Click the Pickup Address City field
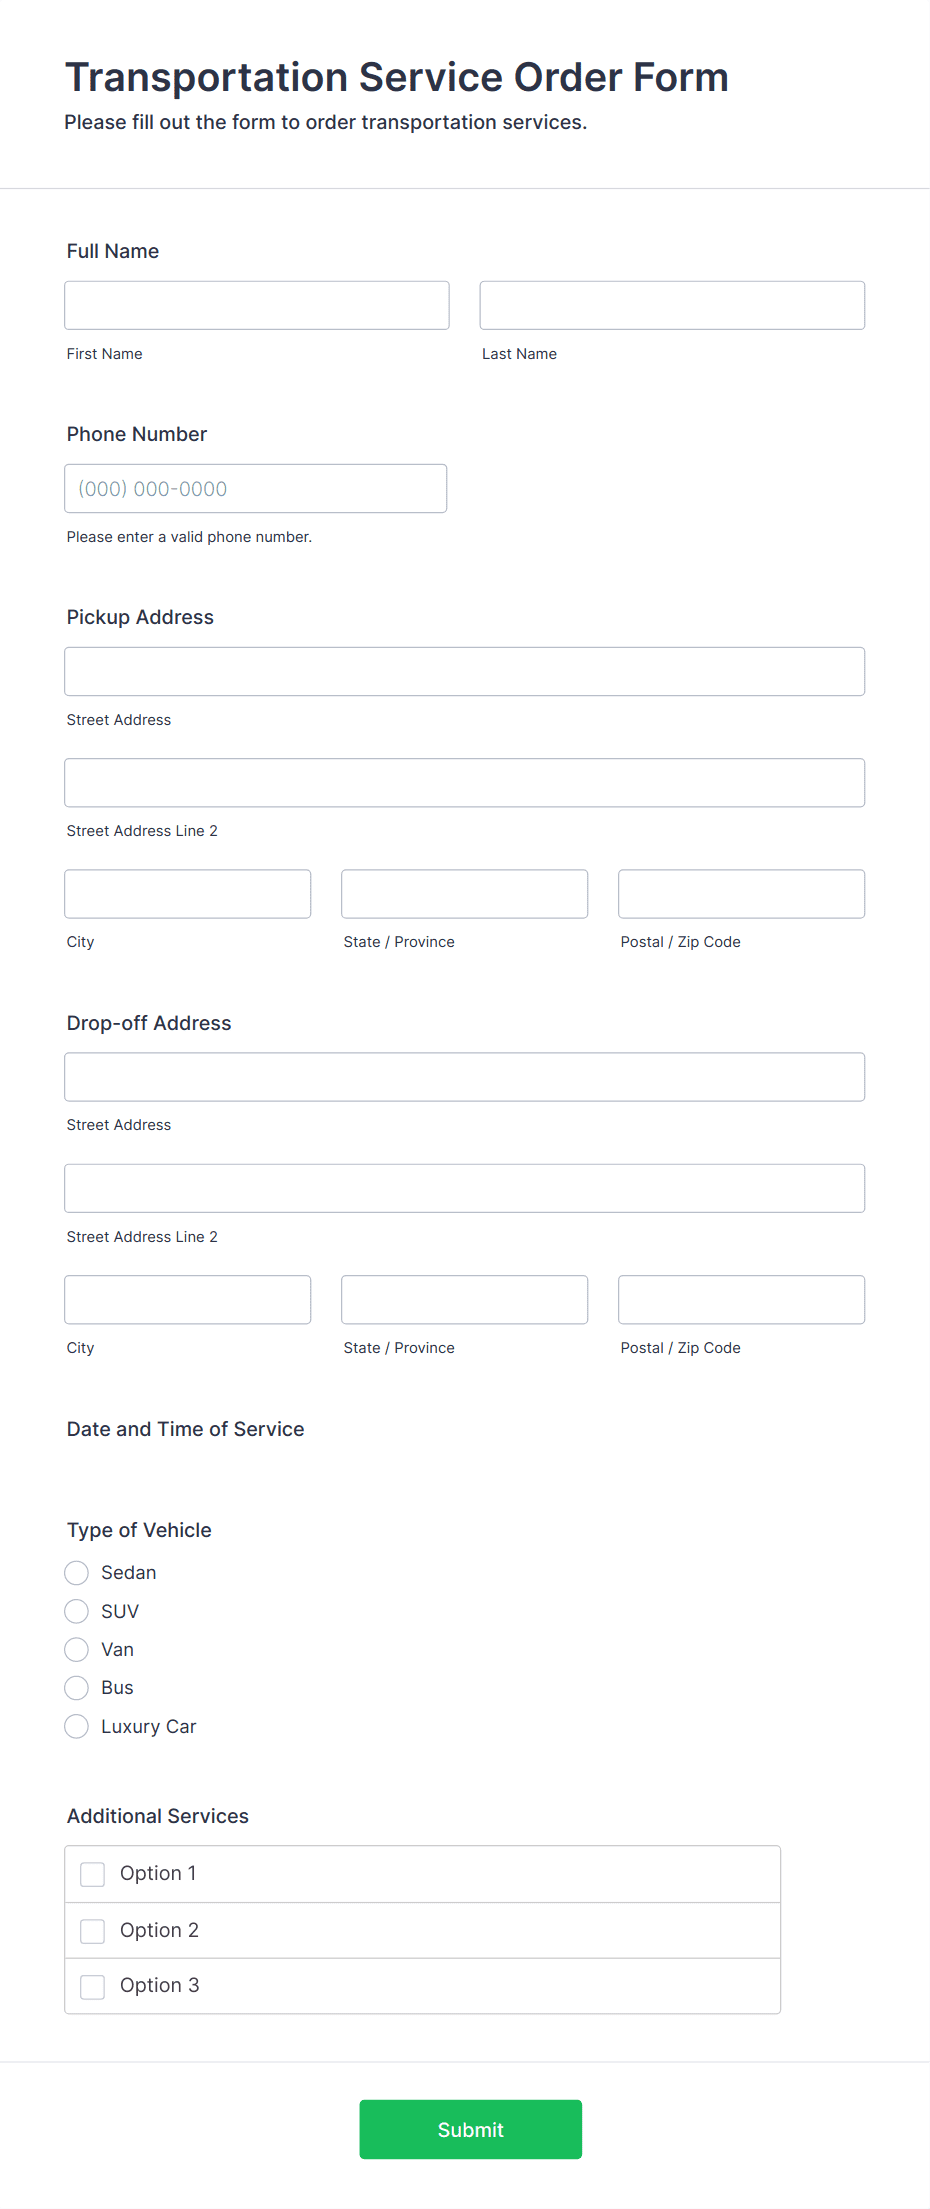 pos(188,894)
